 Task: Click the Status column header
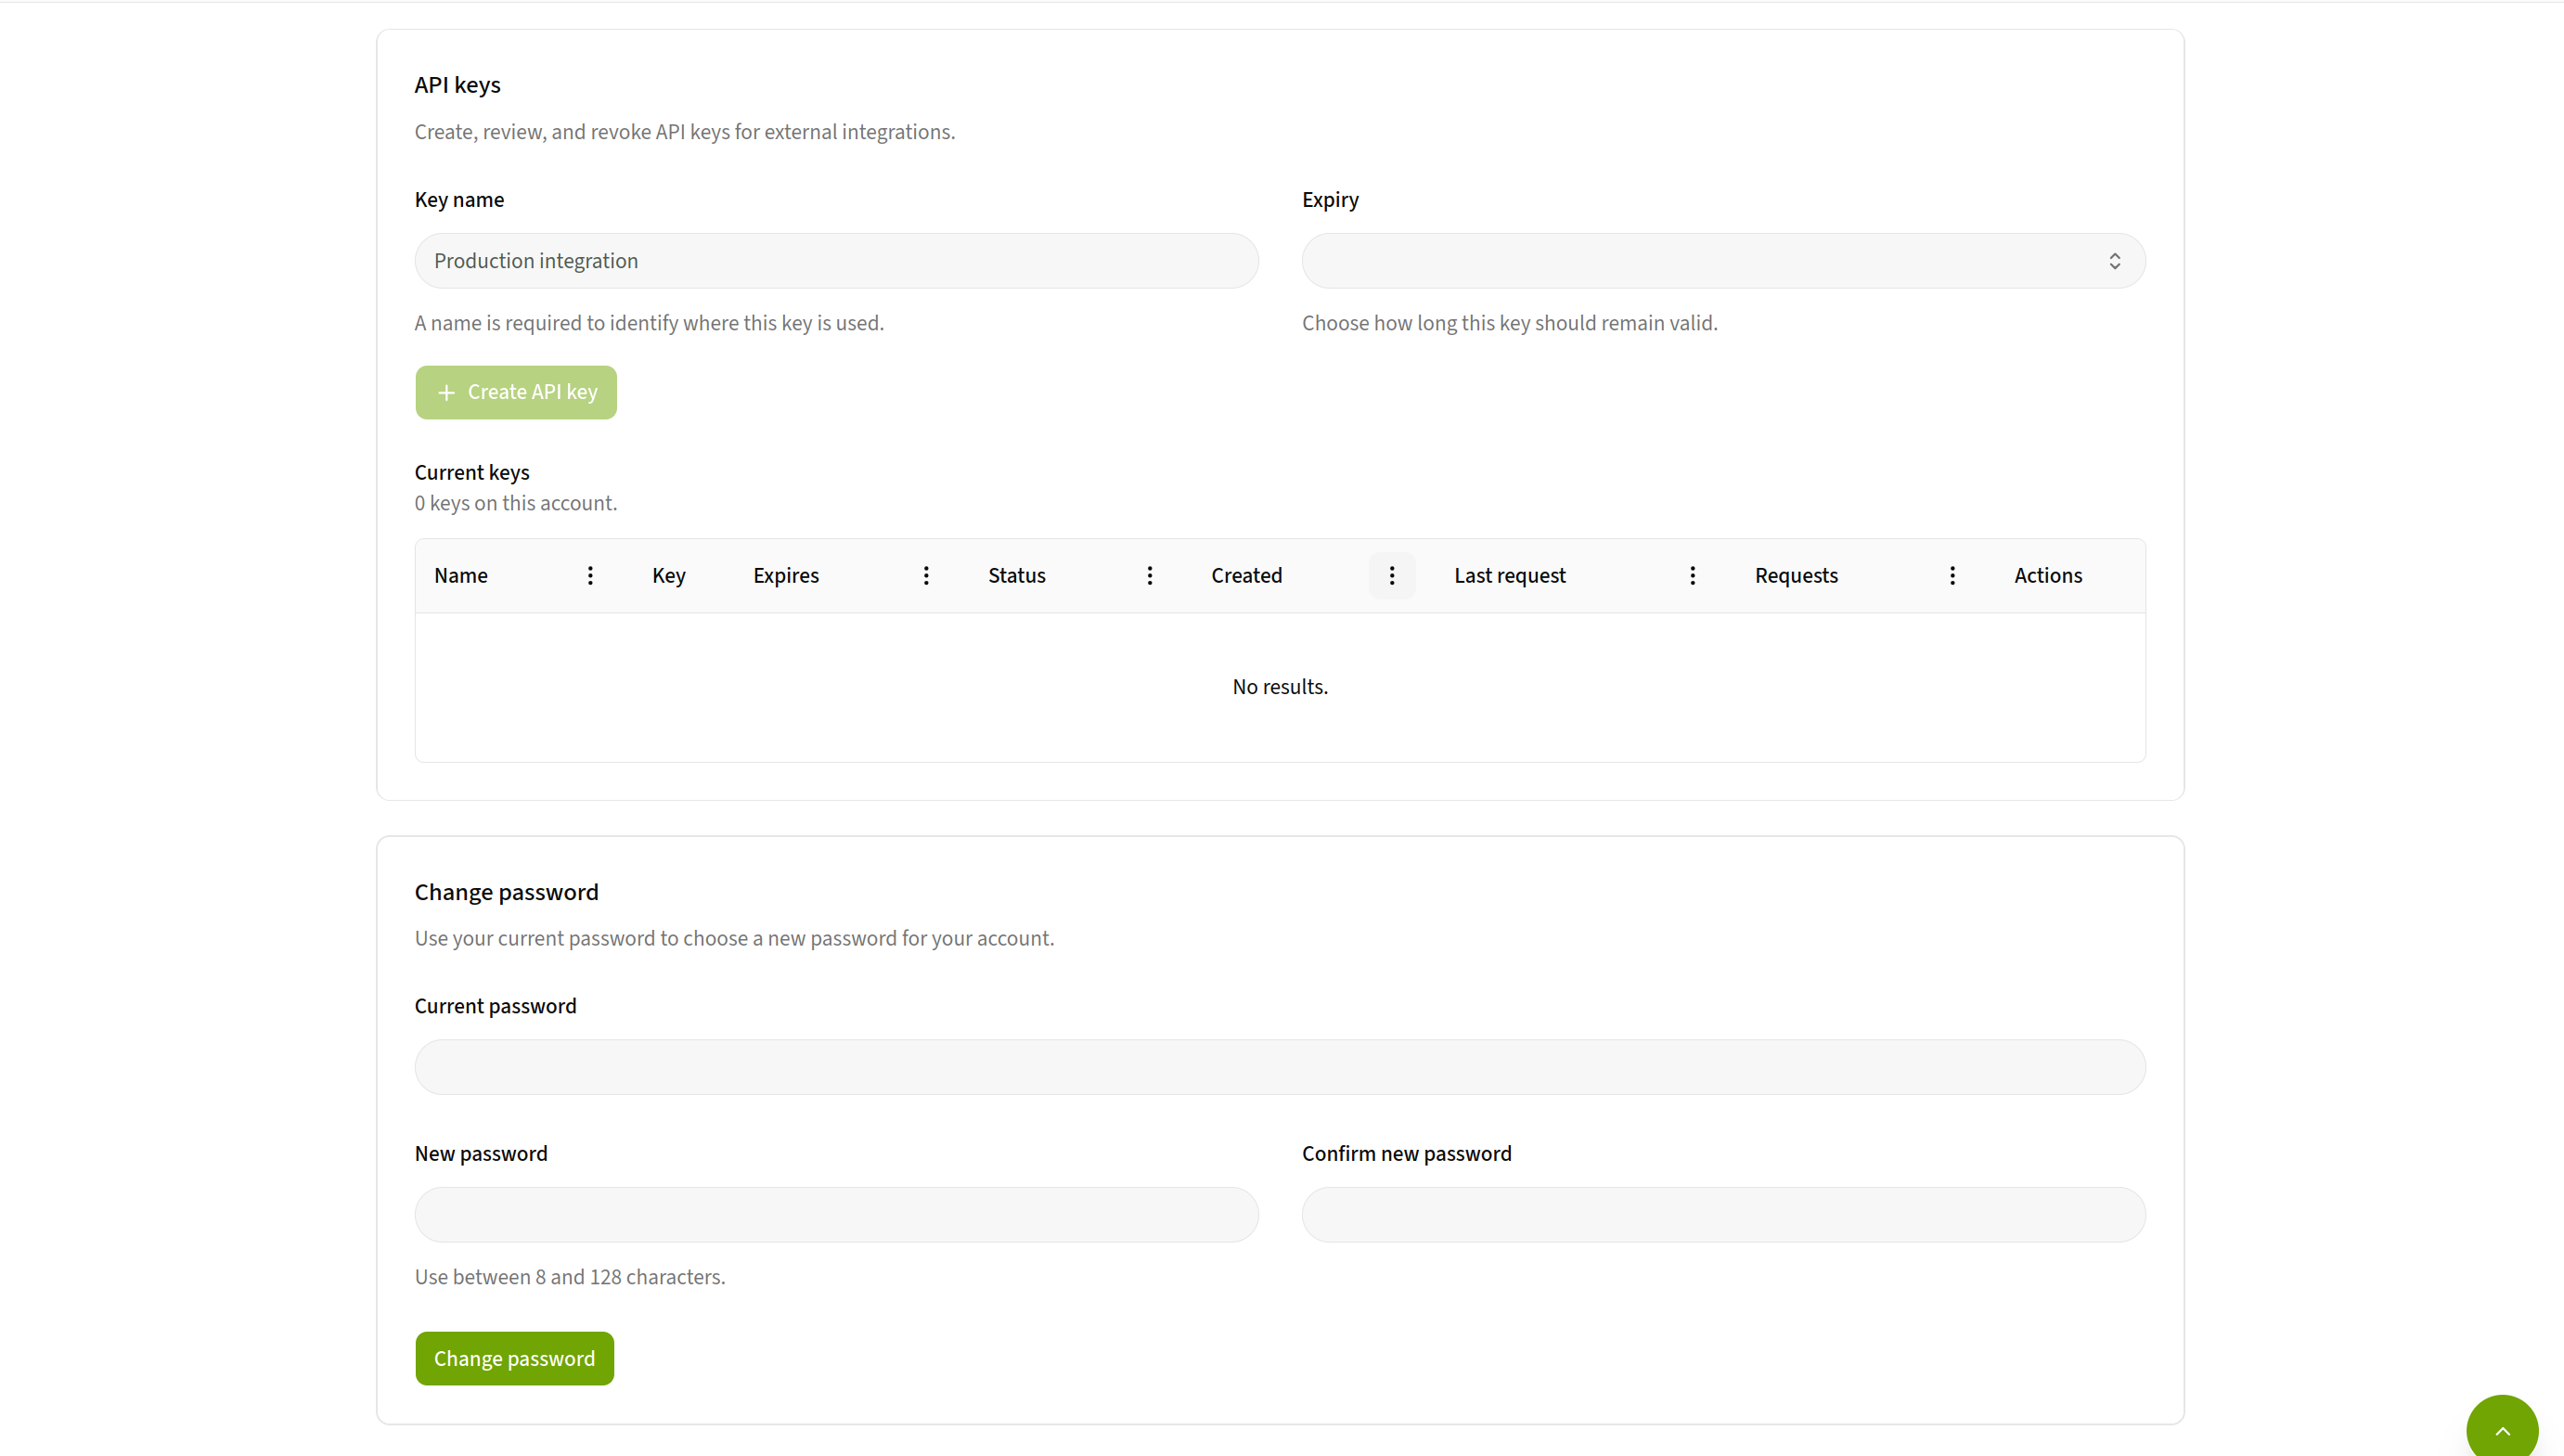point(1017,576)
